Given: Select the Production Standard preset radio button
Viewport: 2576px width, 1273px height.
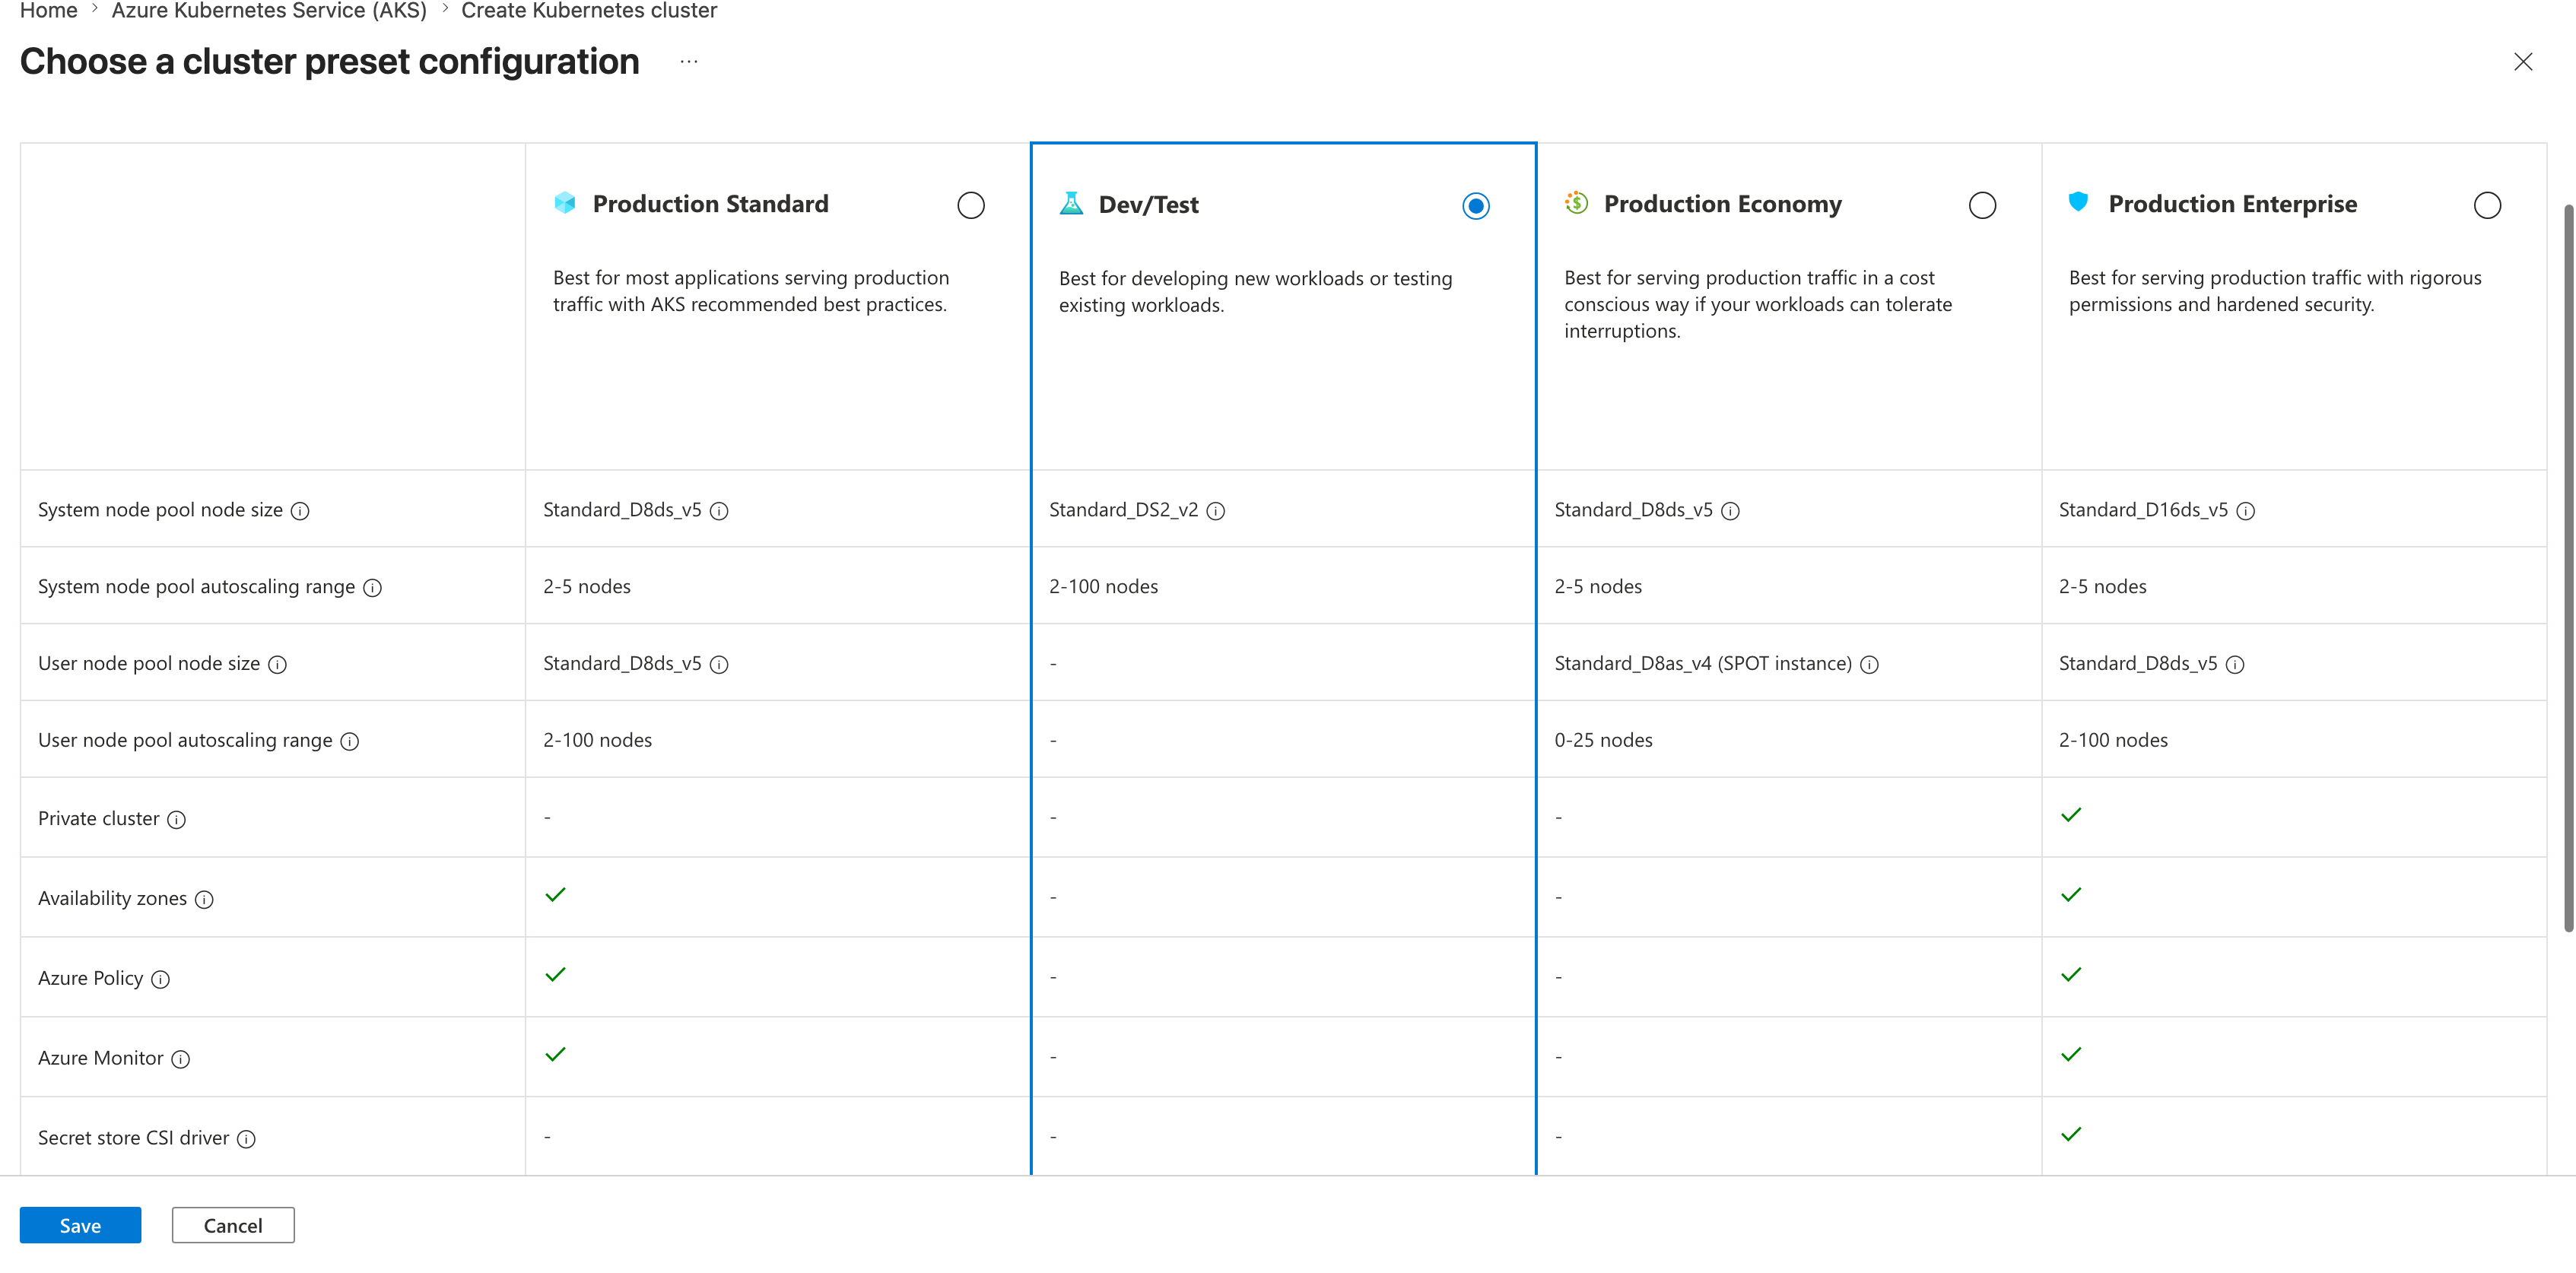Looking at the screenshot, I should coord(970,205).
